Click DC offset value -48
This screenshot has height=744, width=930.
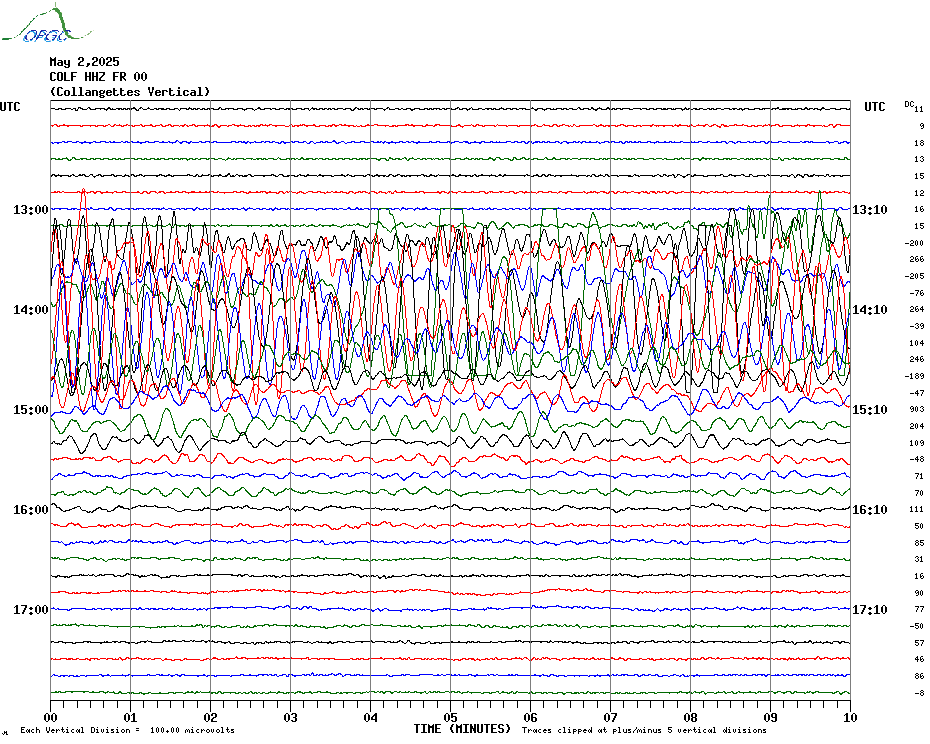(x=917, y=459)
